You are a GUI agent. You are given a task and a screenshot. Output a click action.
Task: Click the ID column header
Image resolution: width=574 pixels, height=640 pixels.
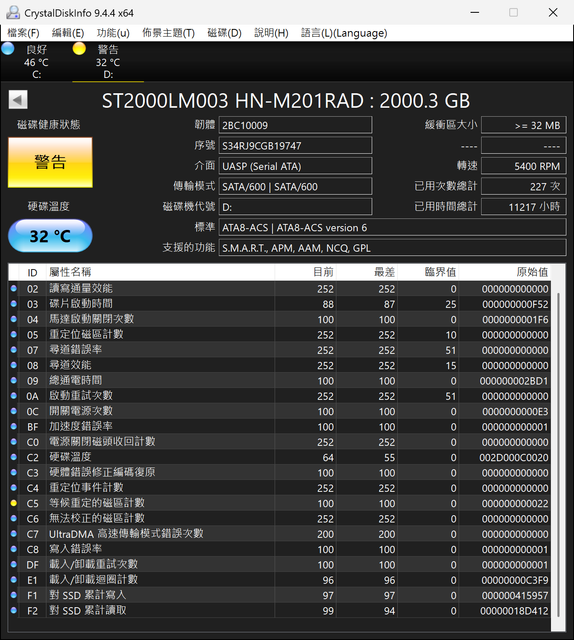click(x=32, y=272)
